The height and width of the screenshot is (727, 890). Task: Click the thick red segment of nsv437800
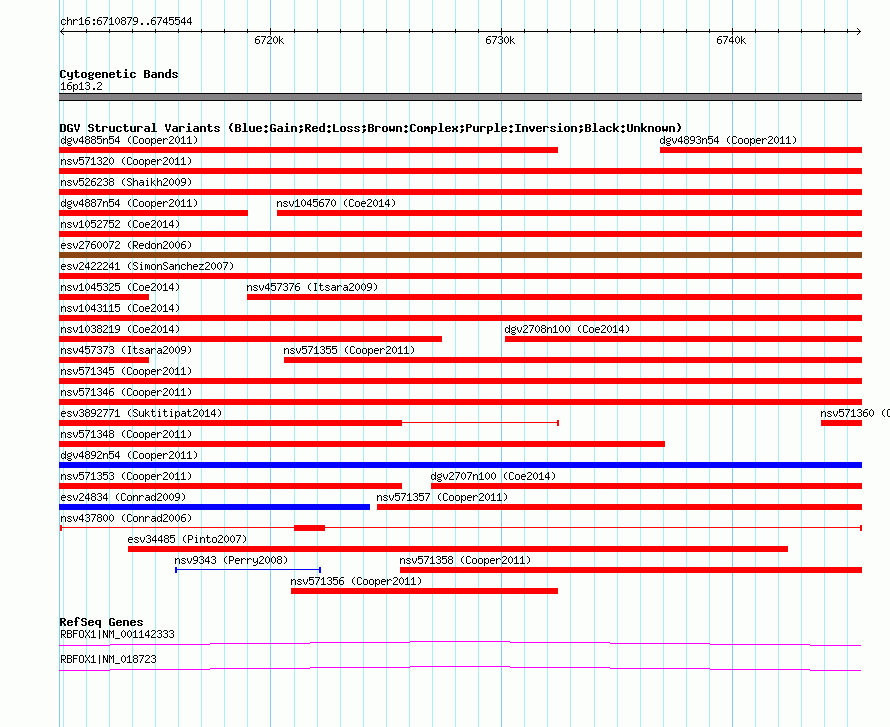coord(309,528)
